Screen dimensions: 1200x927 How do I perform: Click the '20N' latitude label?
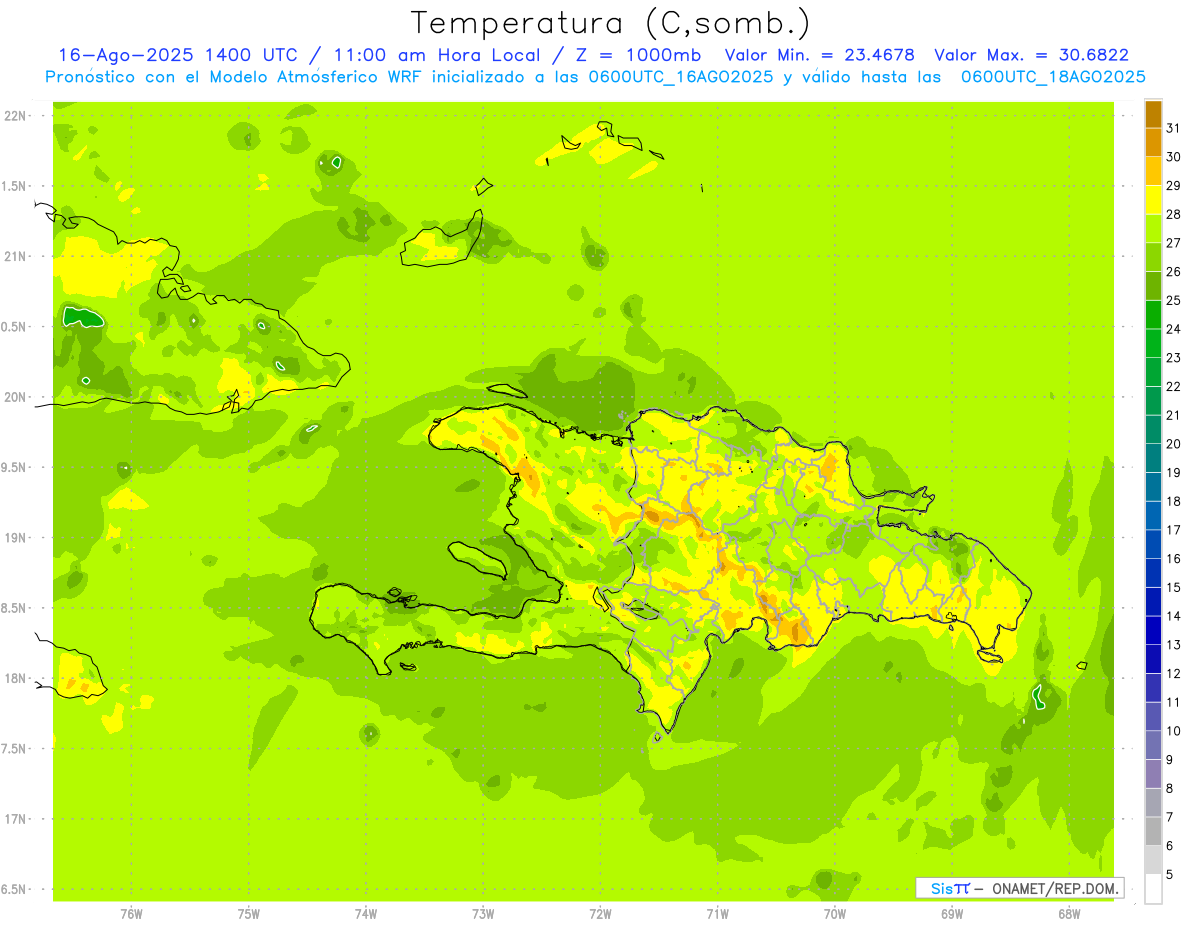(16, 397)
